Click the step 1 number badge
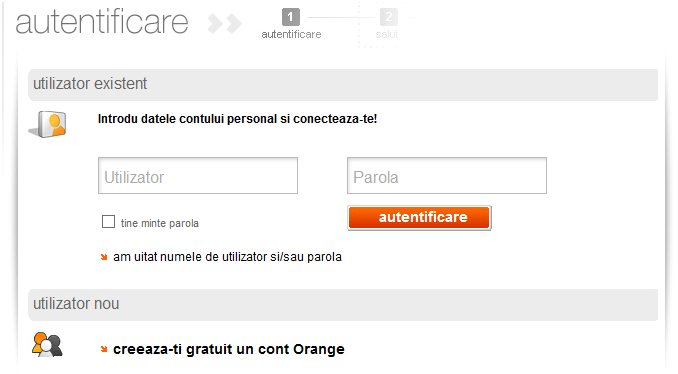Screen dimensions: 678x374 (291, 17)
